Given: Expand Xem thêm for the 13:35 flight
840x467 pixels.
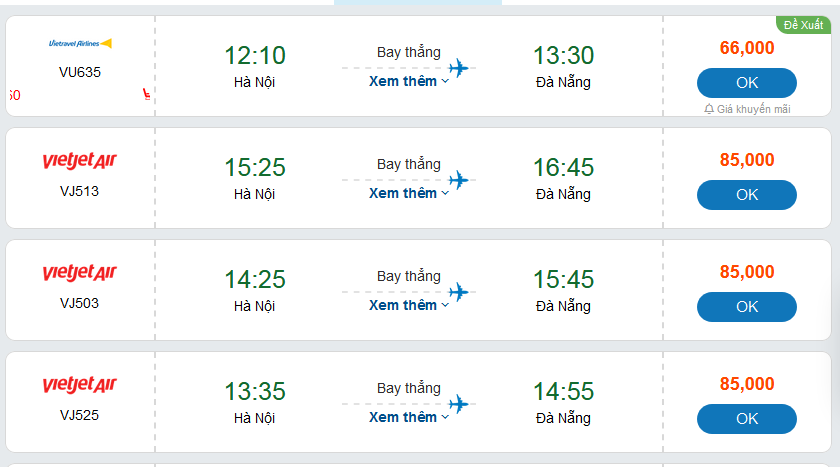Looking at the screenshot, I should (408, 417).
